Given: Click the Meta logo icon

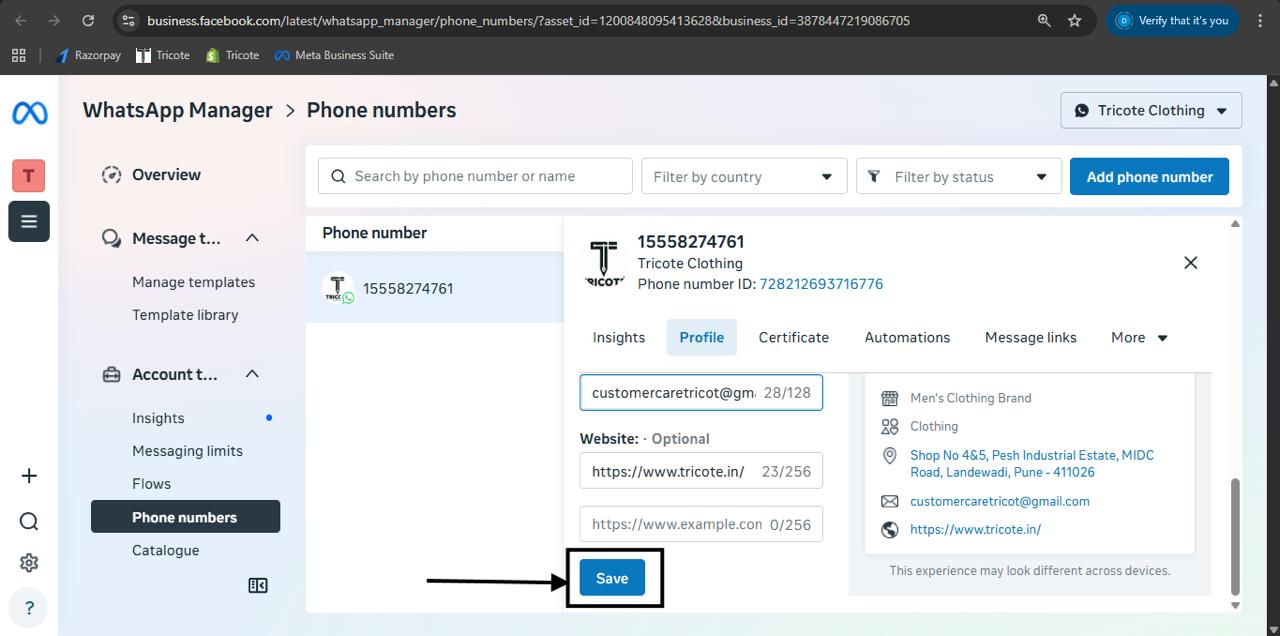Looking at the screenshot, I should coord(29,113).
